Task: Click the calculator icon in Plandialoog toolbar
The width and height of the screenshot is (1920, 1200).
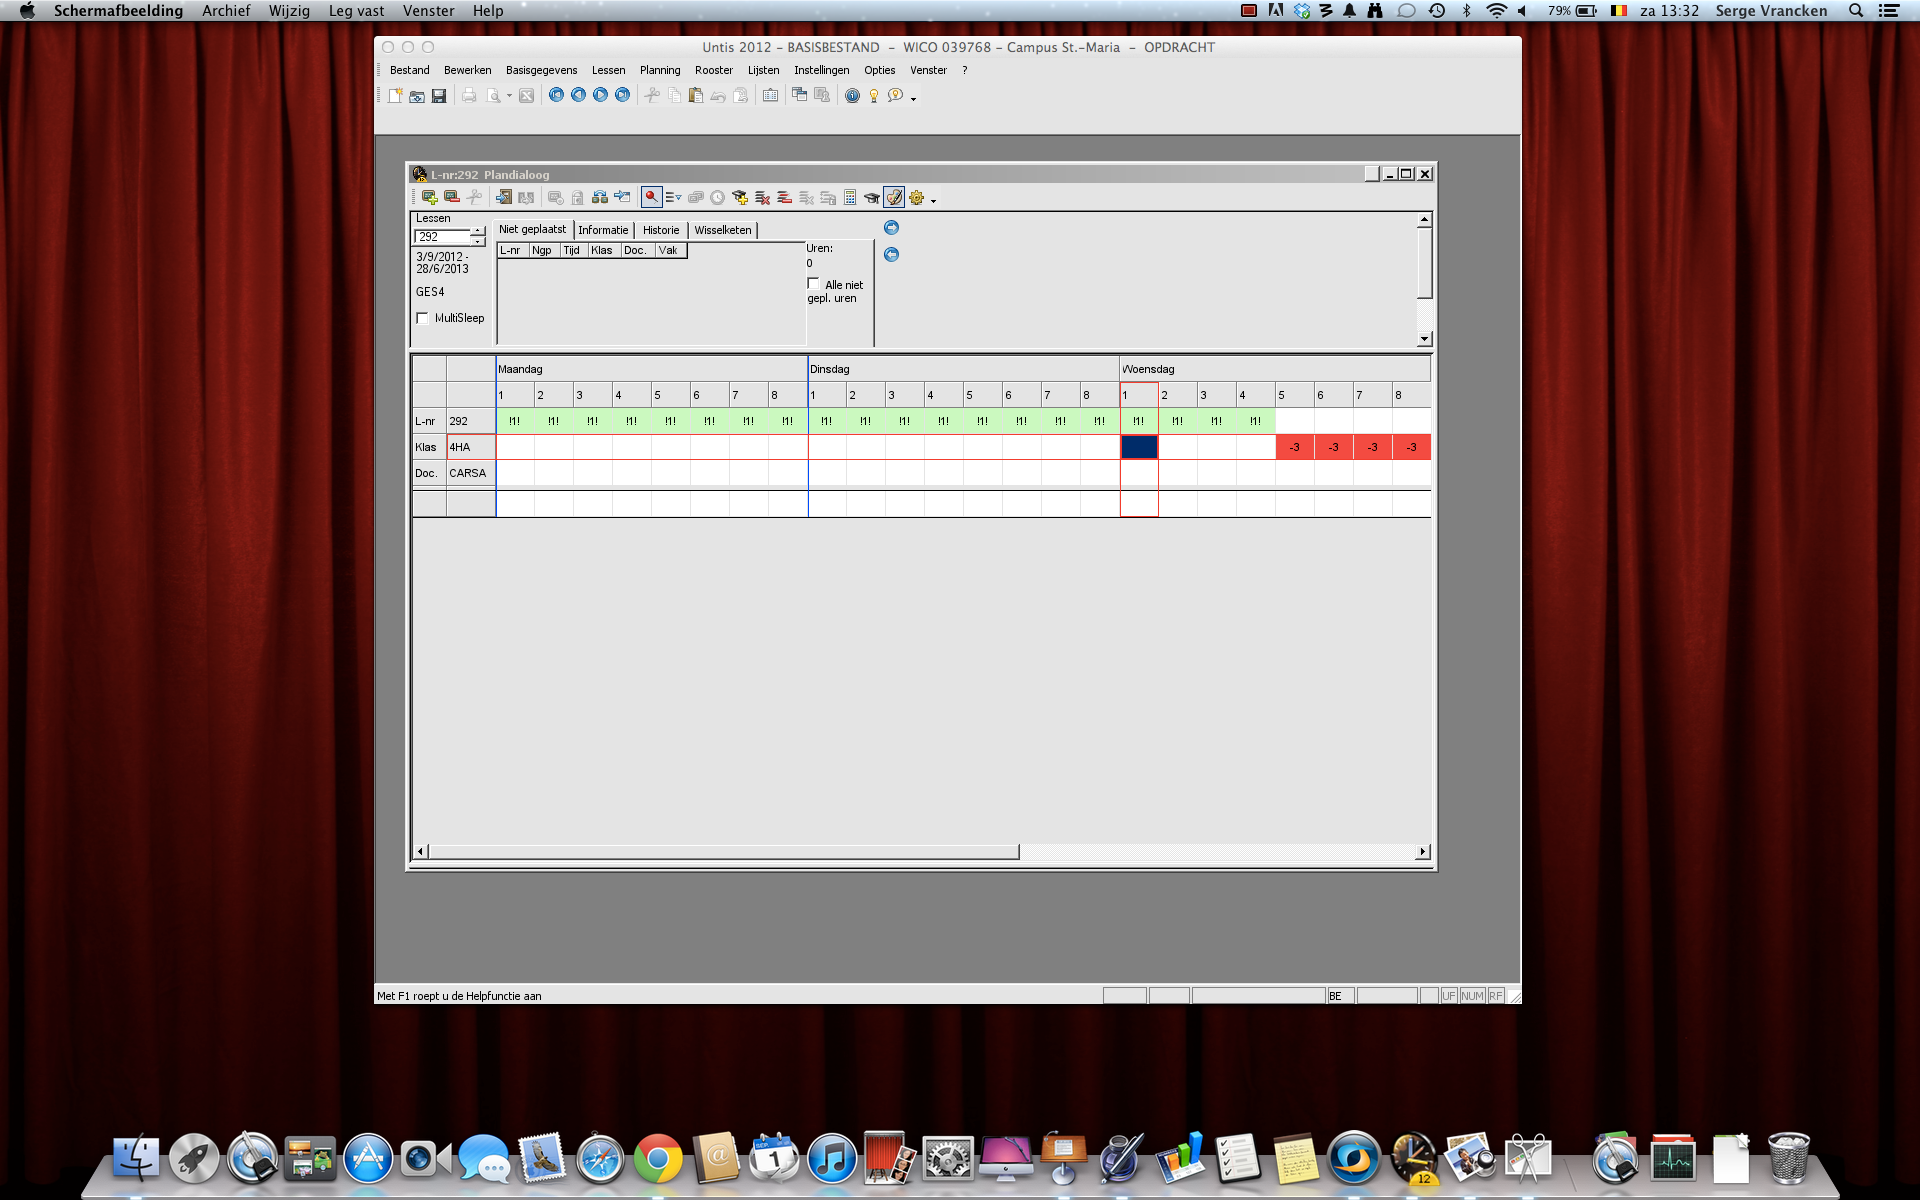Action: click(850, 198)
